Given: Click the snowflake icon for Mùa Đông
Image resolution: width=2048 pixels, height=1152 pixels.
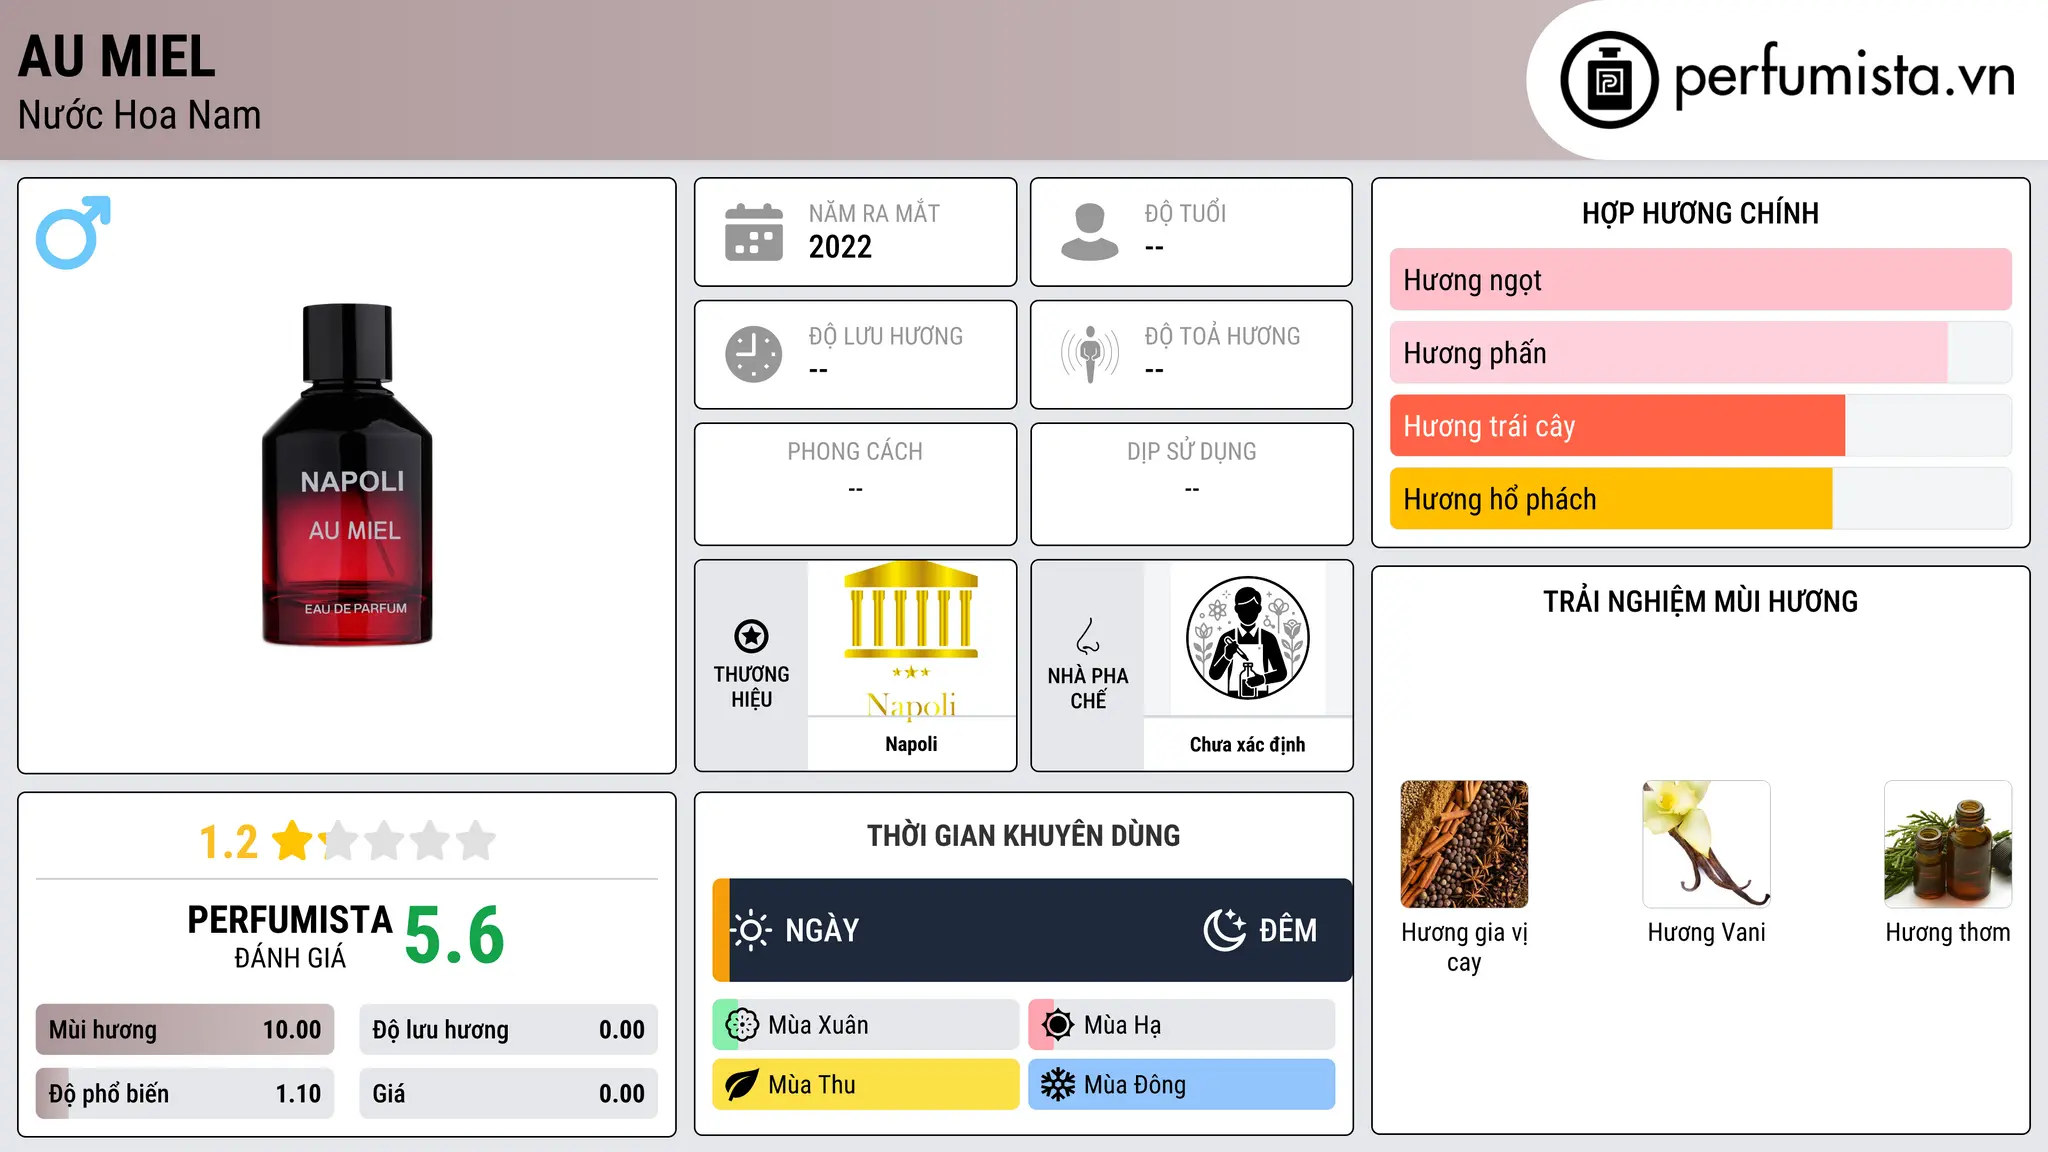Looking at the screenshot, I should pyautogui.click(x=1058, y=1085).
